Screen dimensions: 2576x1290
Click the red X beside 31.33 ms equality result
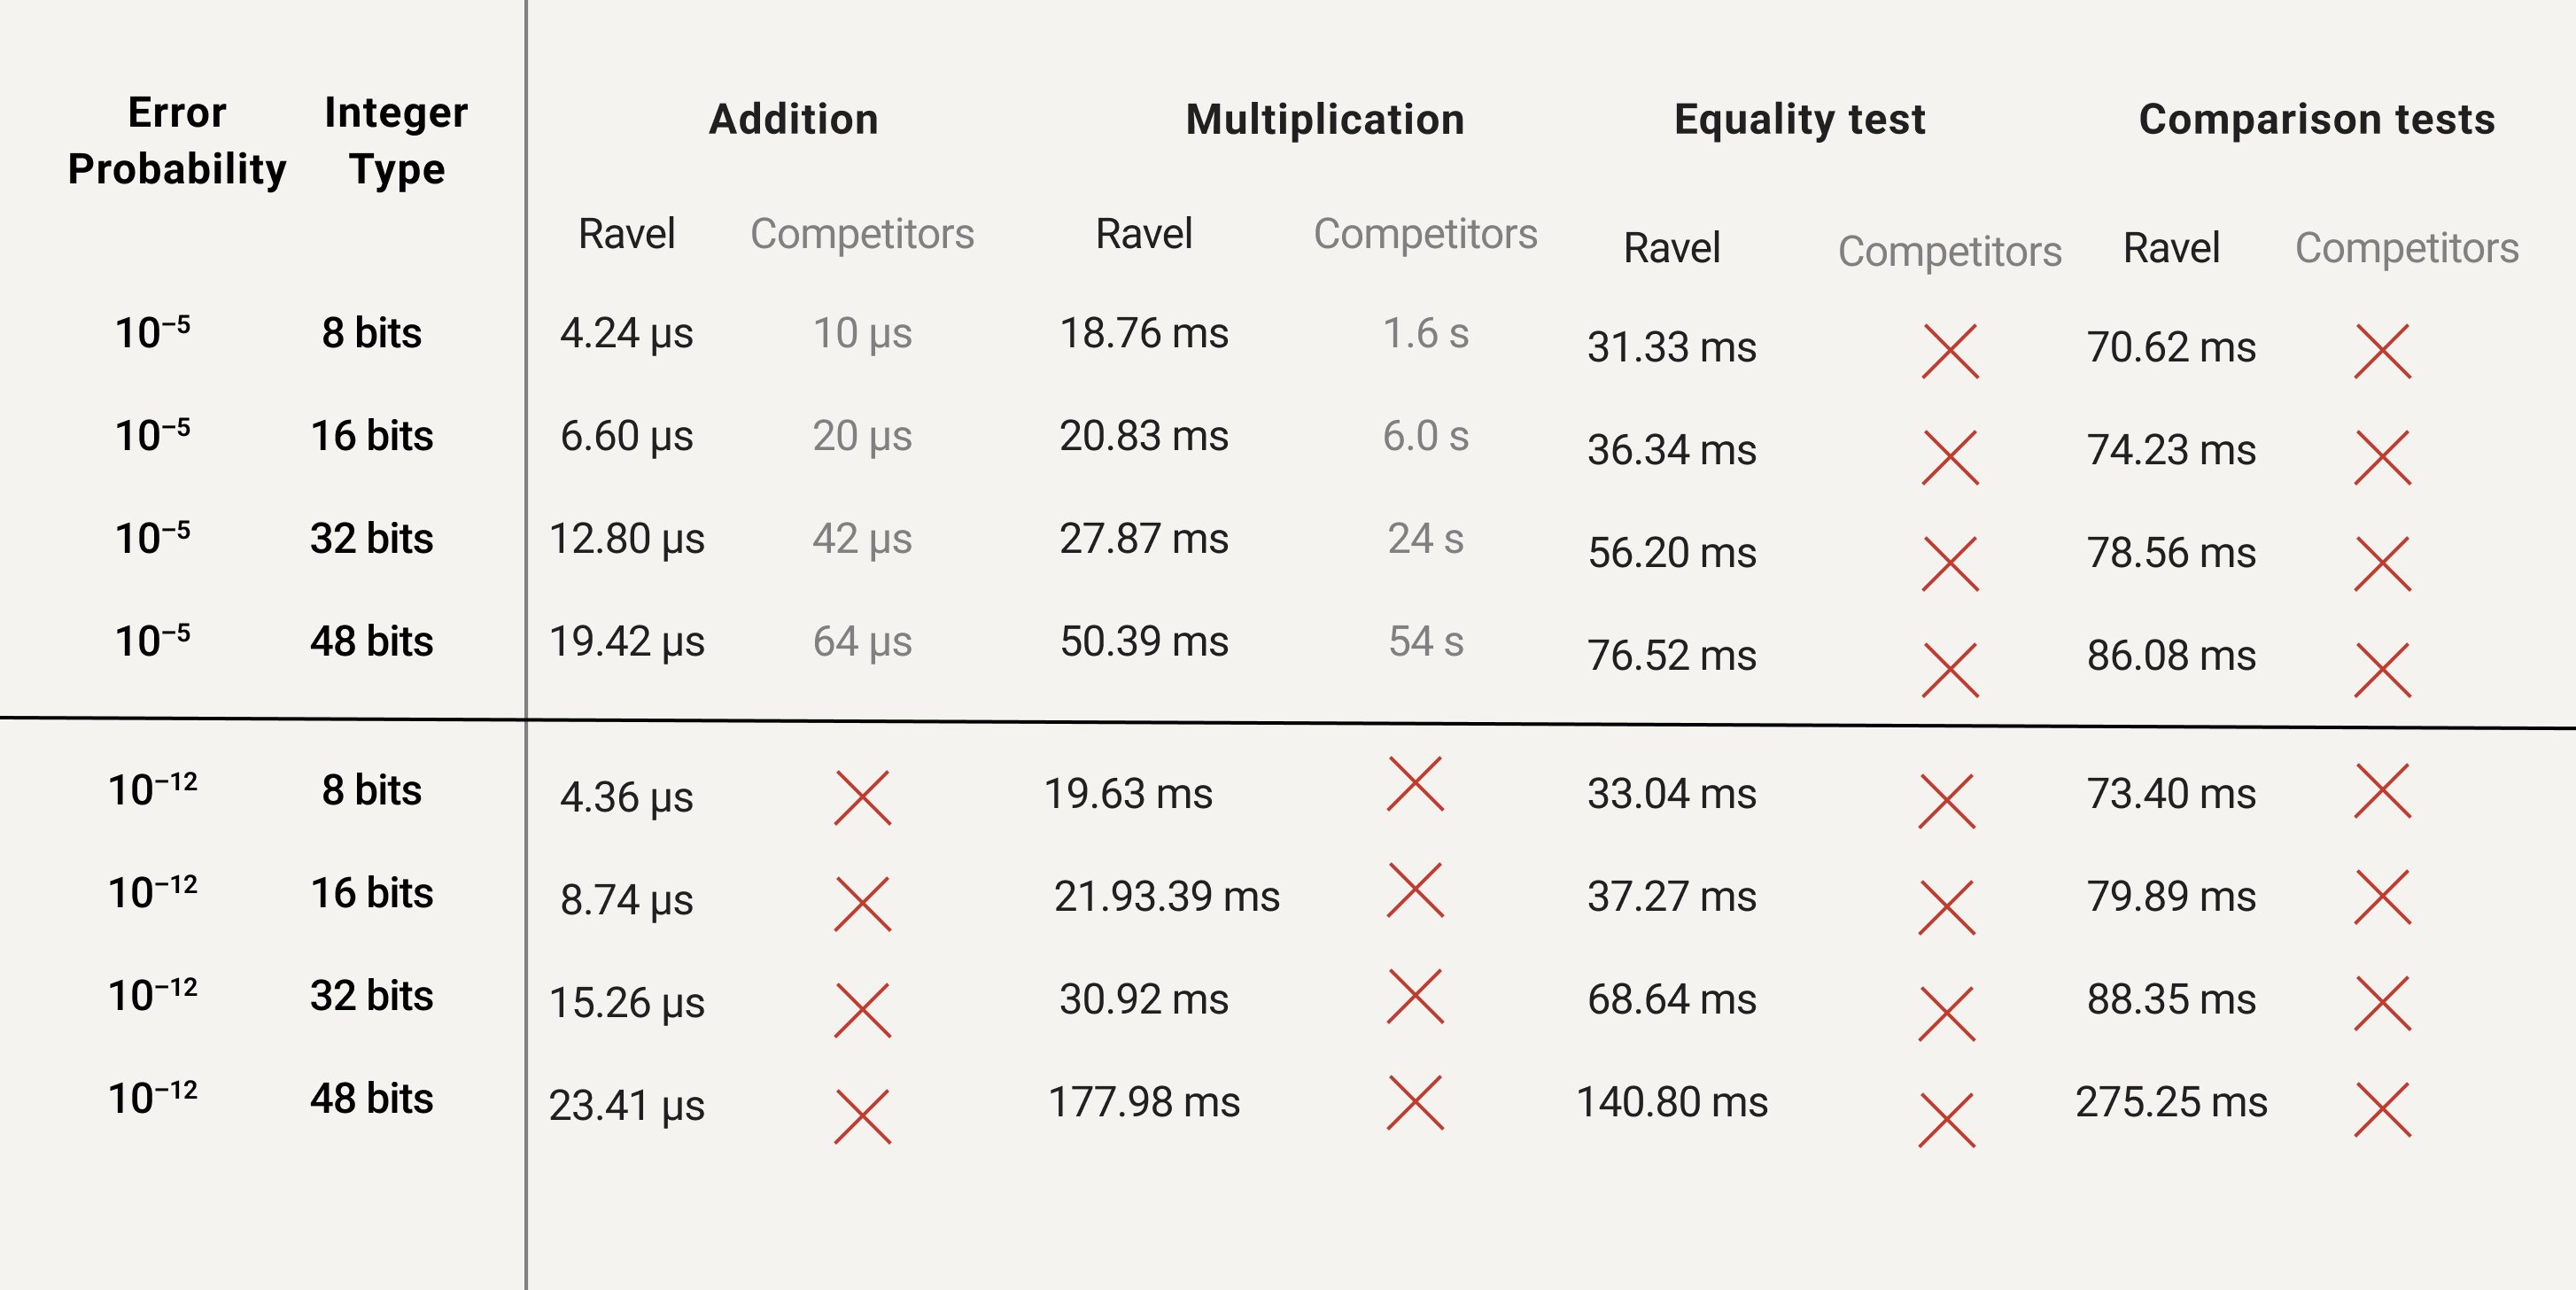coord(1950,351)
